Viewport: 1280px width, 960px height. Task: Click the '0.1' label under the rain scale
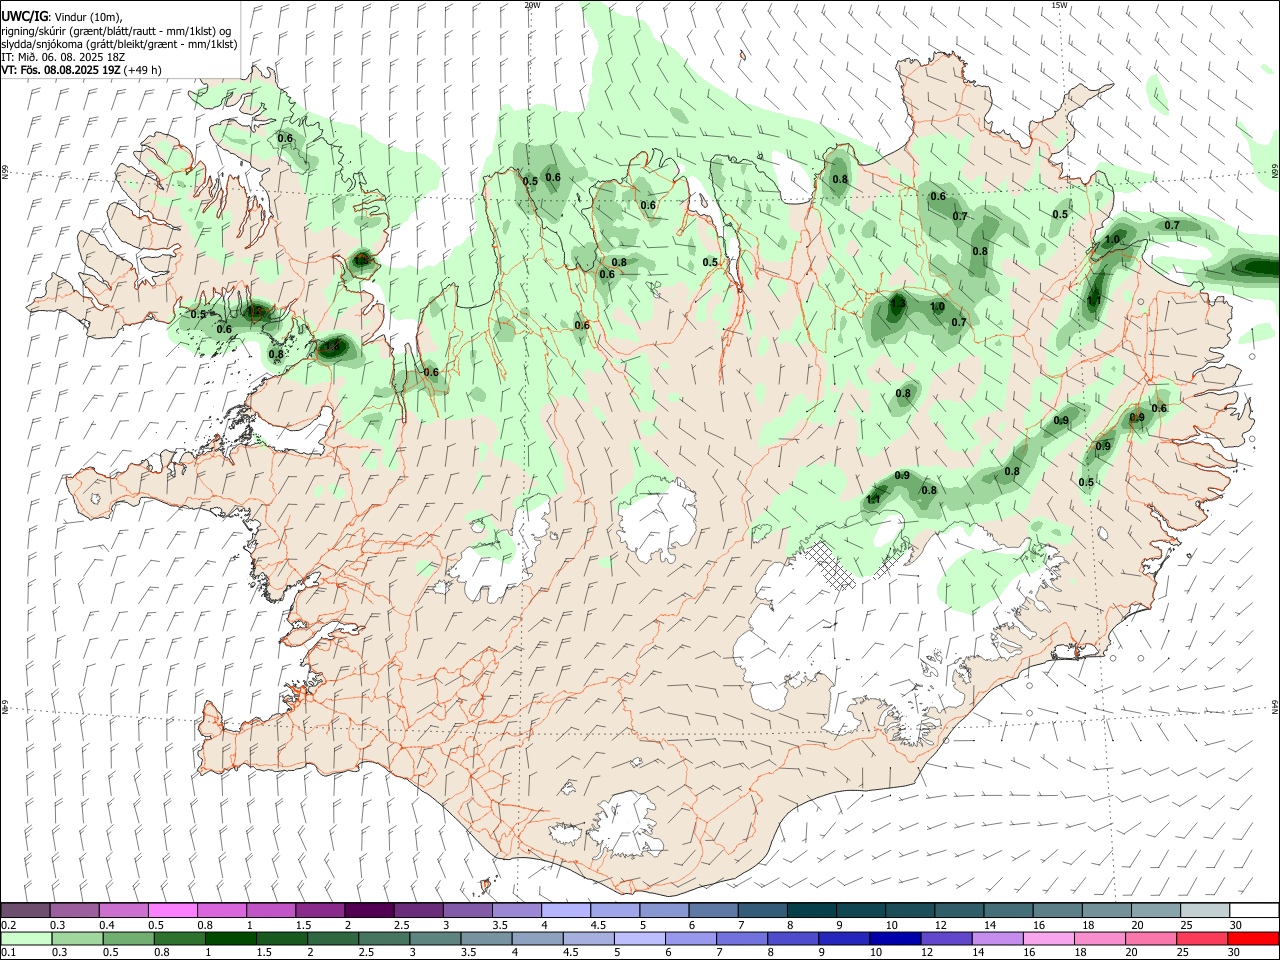pos(9,953)
